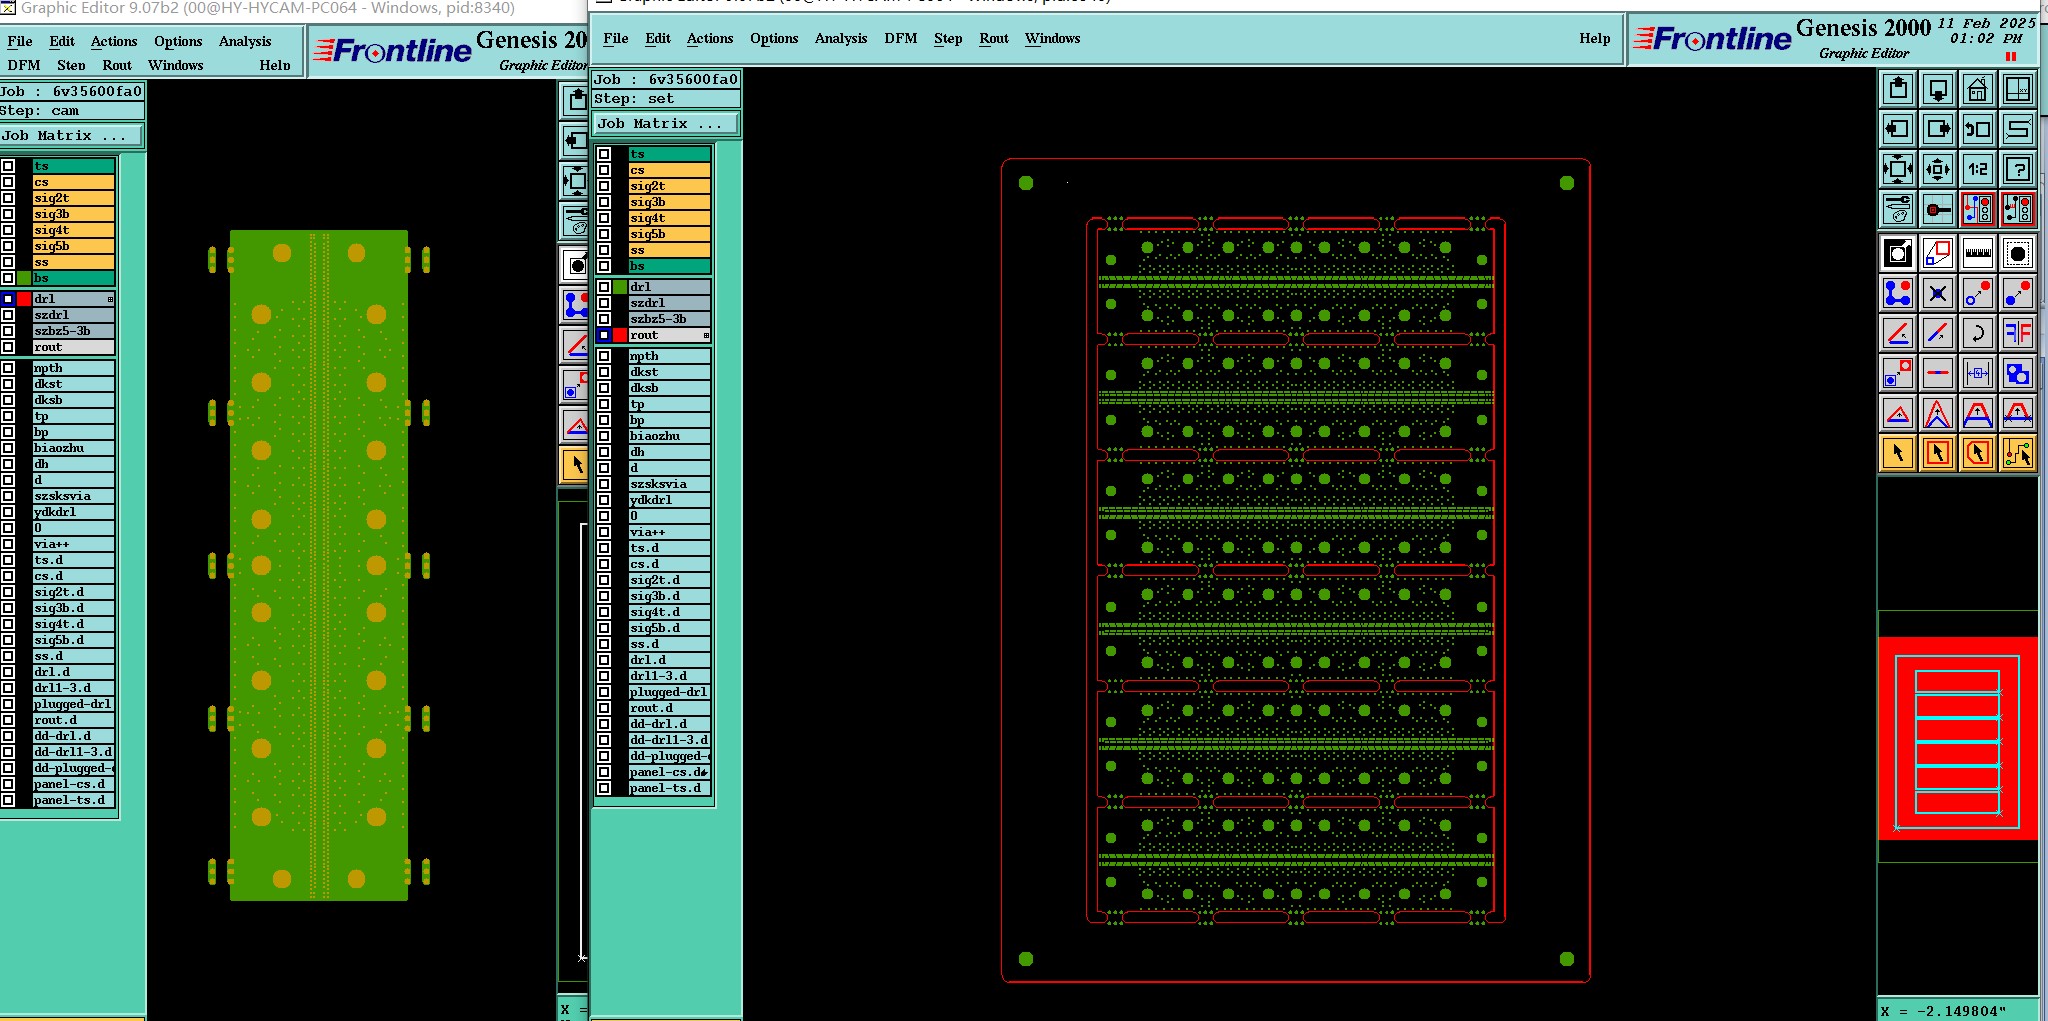Click the curved rotate arrow icon
Viewport: 2048px width, 1021px height.
pos(1978,333)
